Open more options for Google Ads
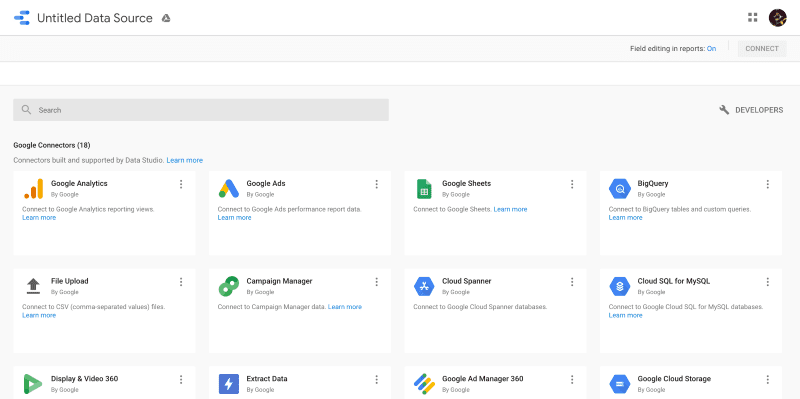The height and width of the screenshot is (399, 800). [377, 184]
